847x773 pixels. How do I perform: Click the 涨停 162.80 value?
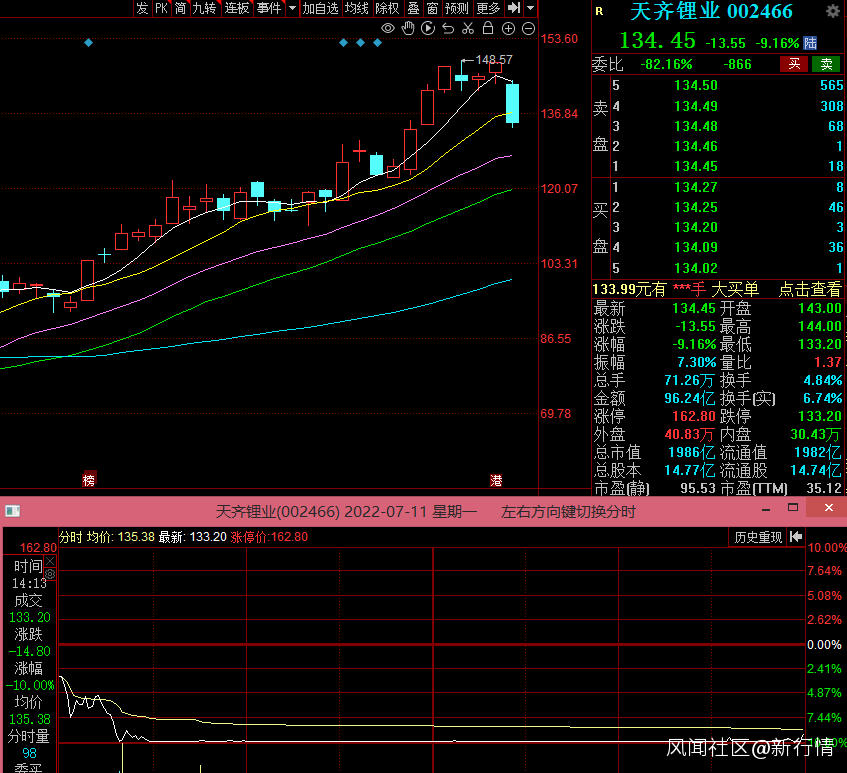click(x=694, y=416)
